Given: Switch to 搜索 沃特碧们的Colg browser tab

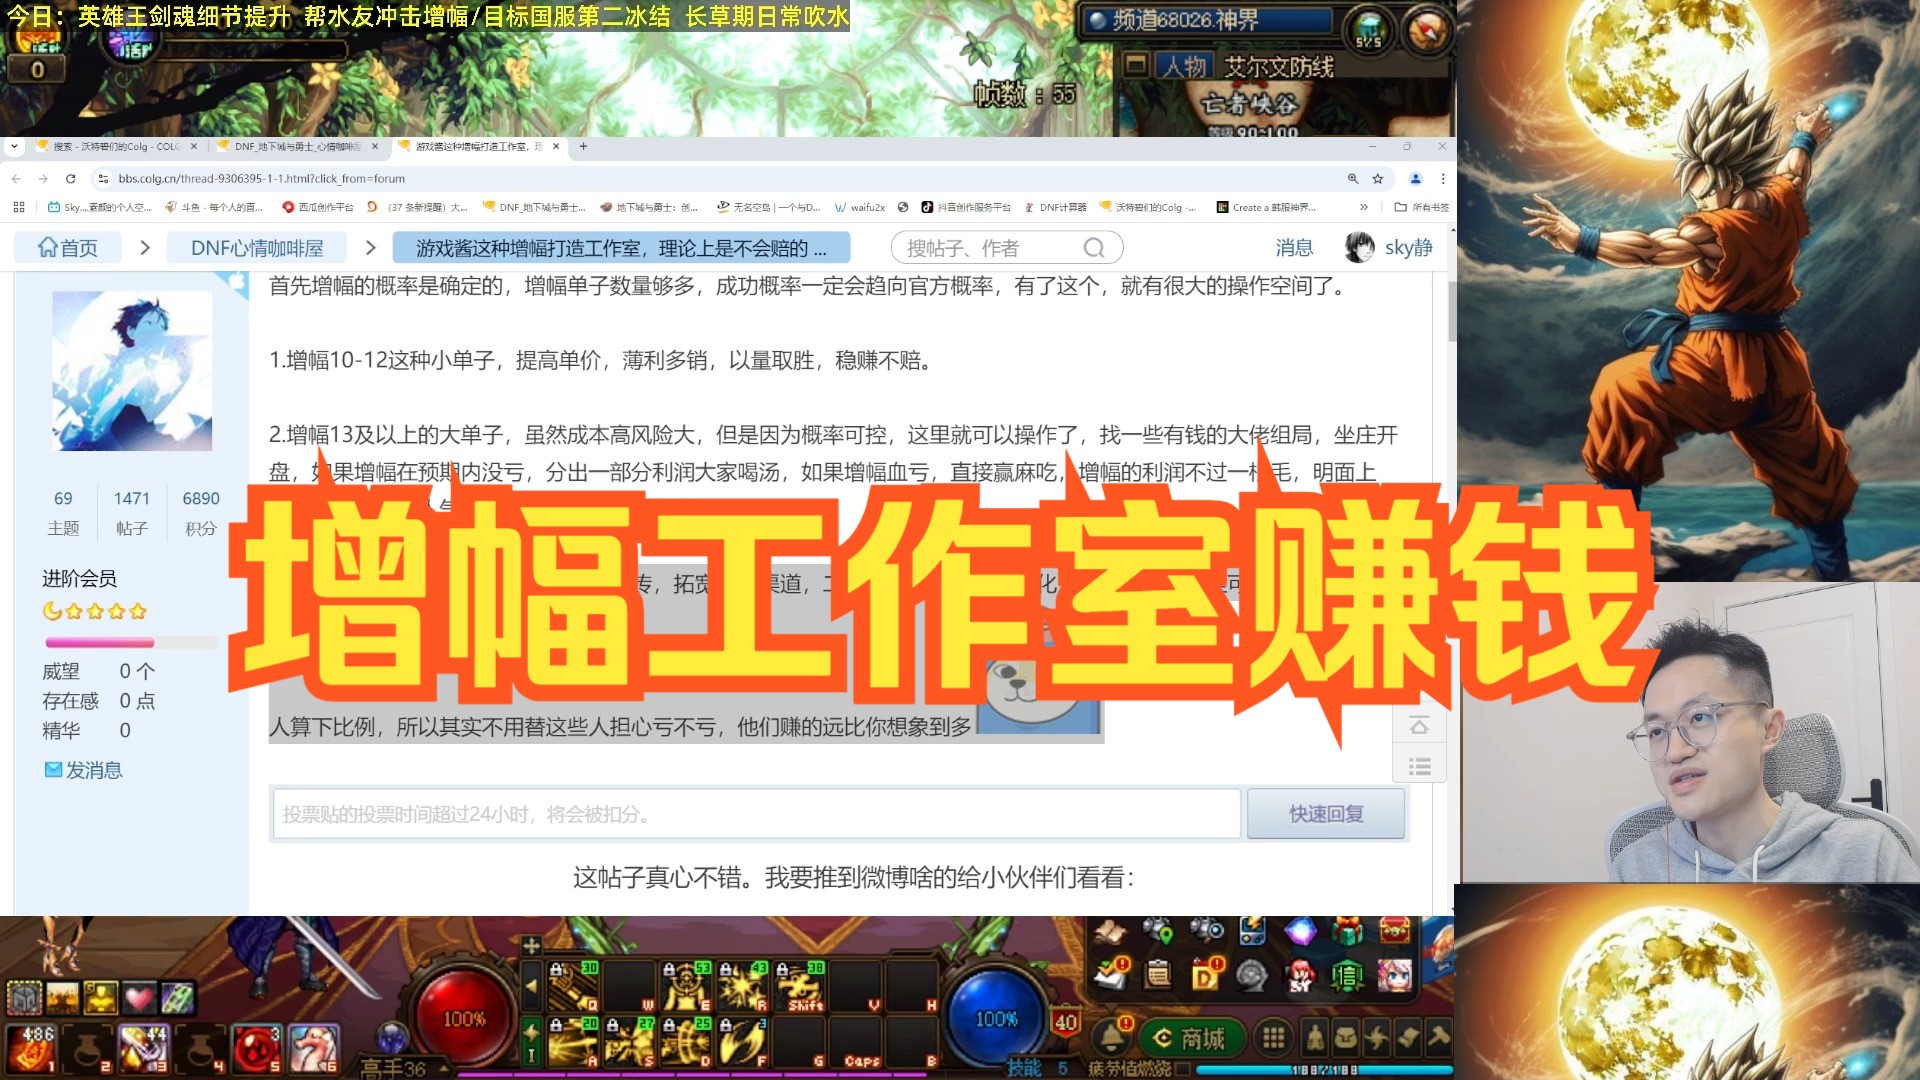Looking at the screenshot, I should click(117, 146).
